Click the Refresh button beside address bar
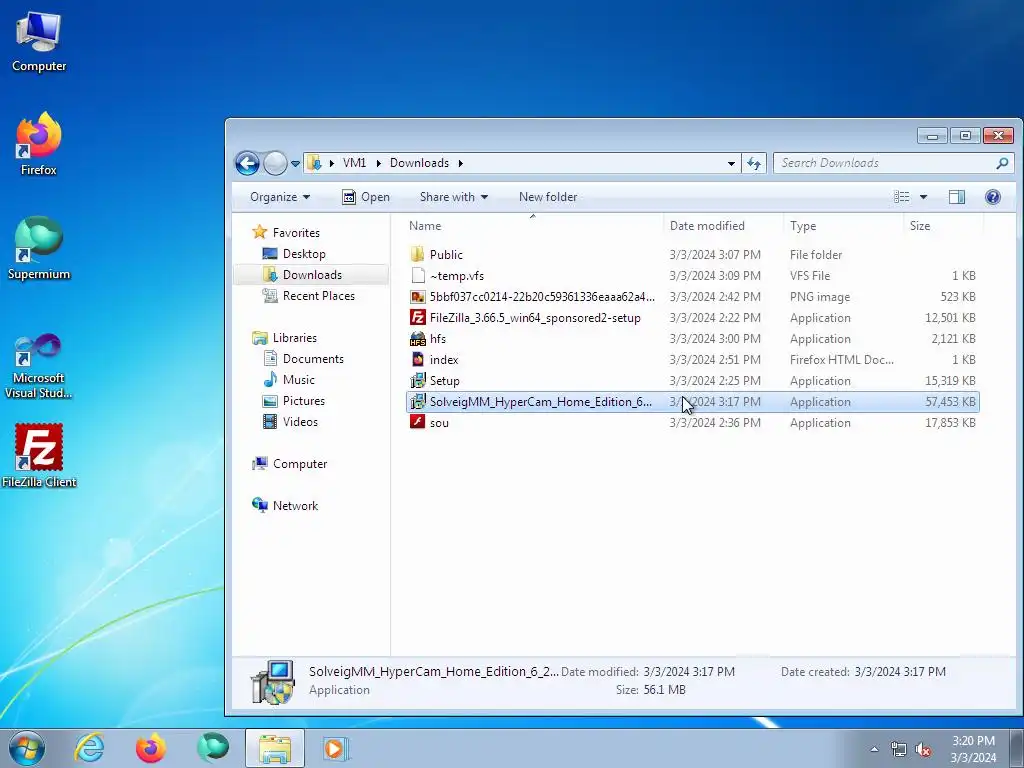The image size is (1024, 768). [754, 163]
